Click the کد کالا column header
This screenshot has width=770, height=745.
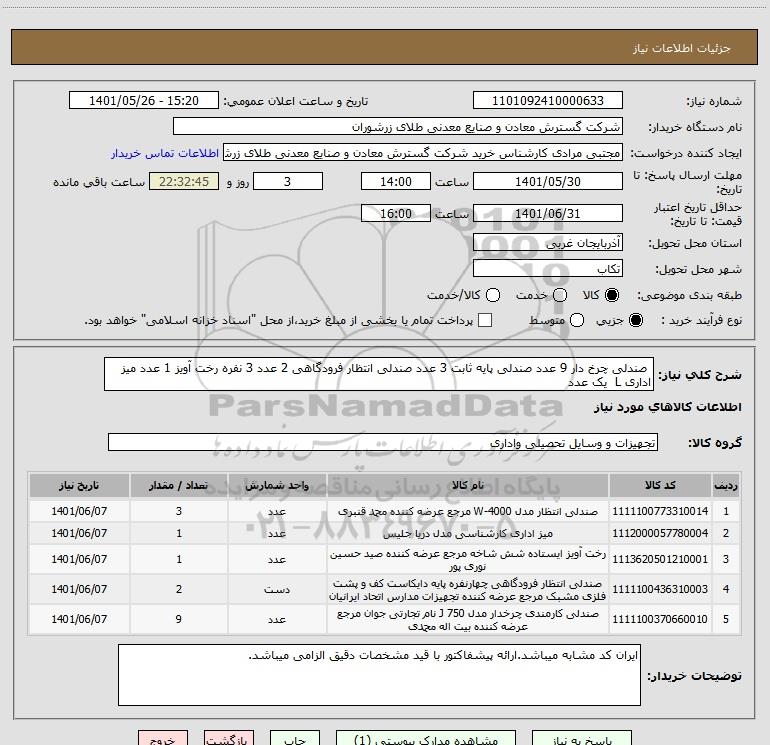point(660,485)
